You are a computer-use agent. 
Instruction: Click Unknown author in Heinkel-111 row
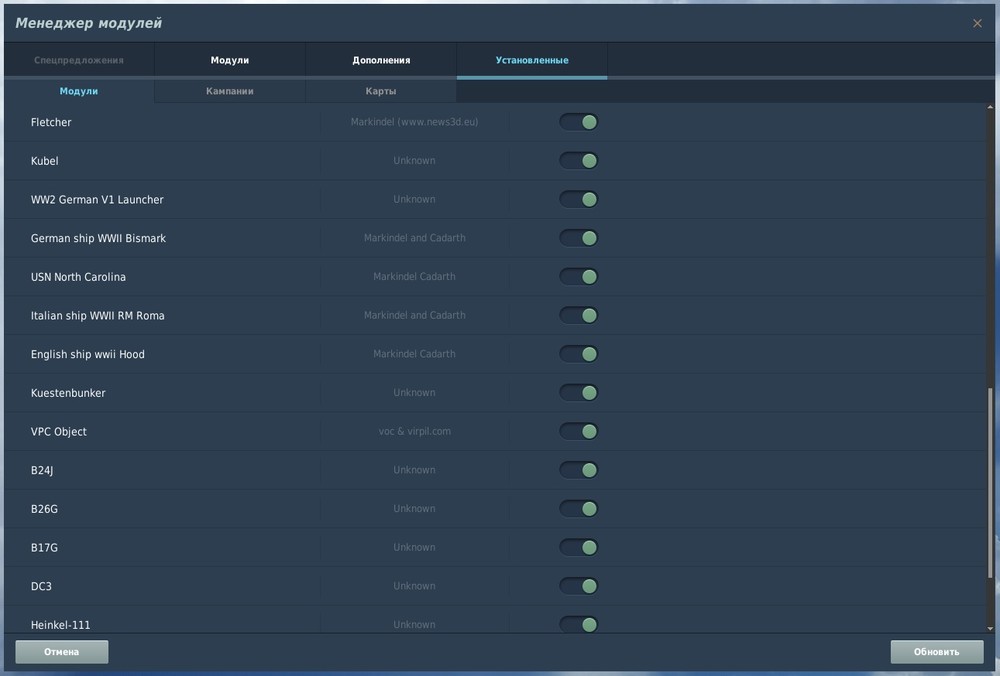click(x=415, y=625)
